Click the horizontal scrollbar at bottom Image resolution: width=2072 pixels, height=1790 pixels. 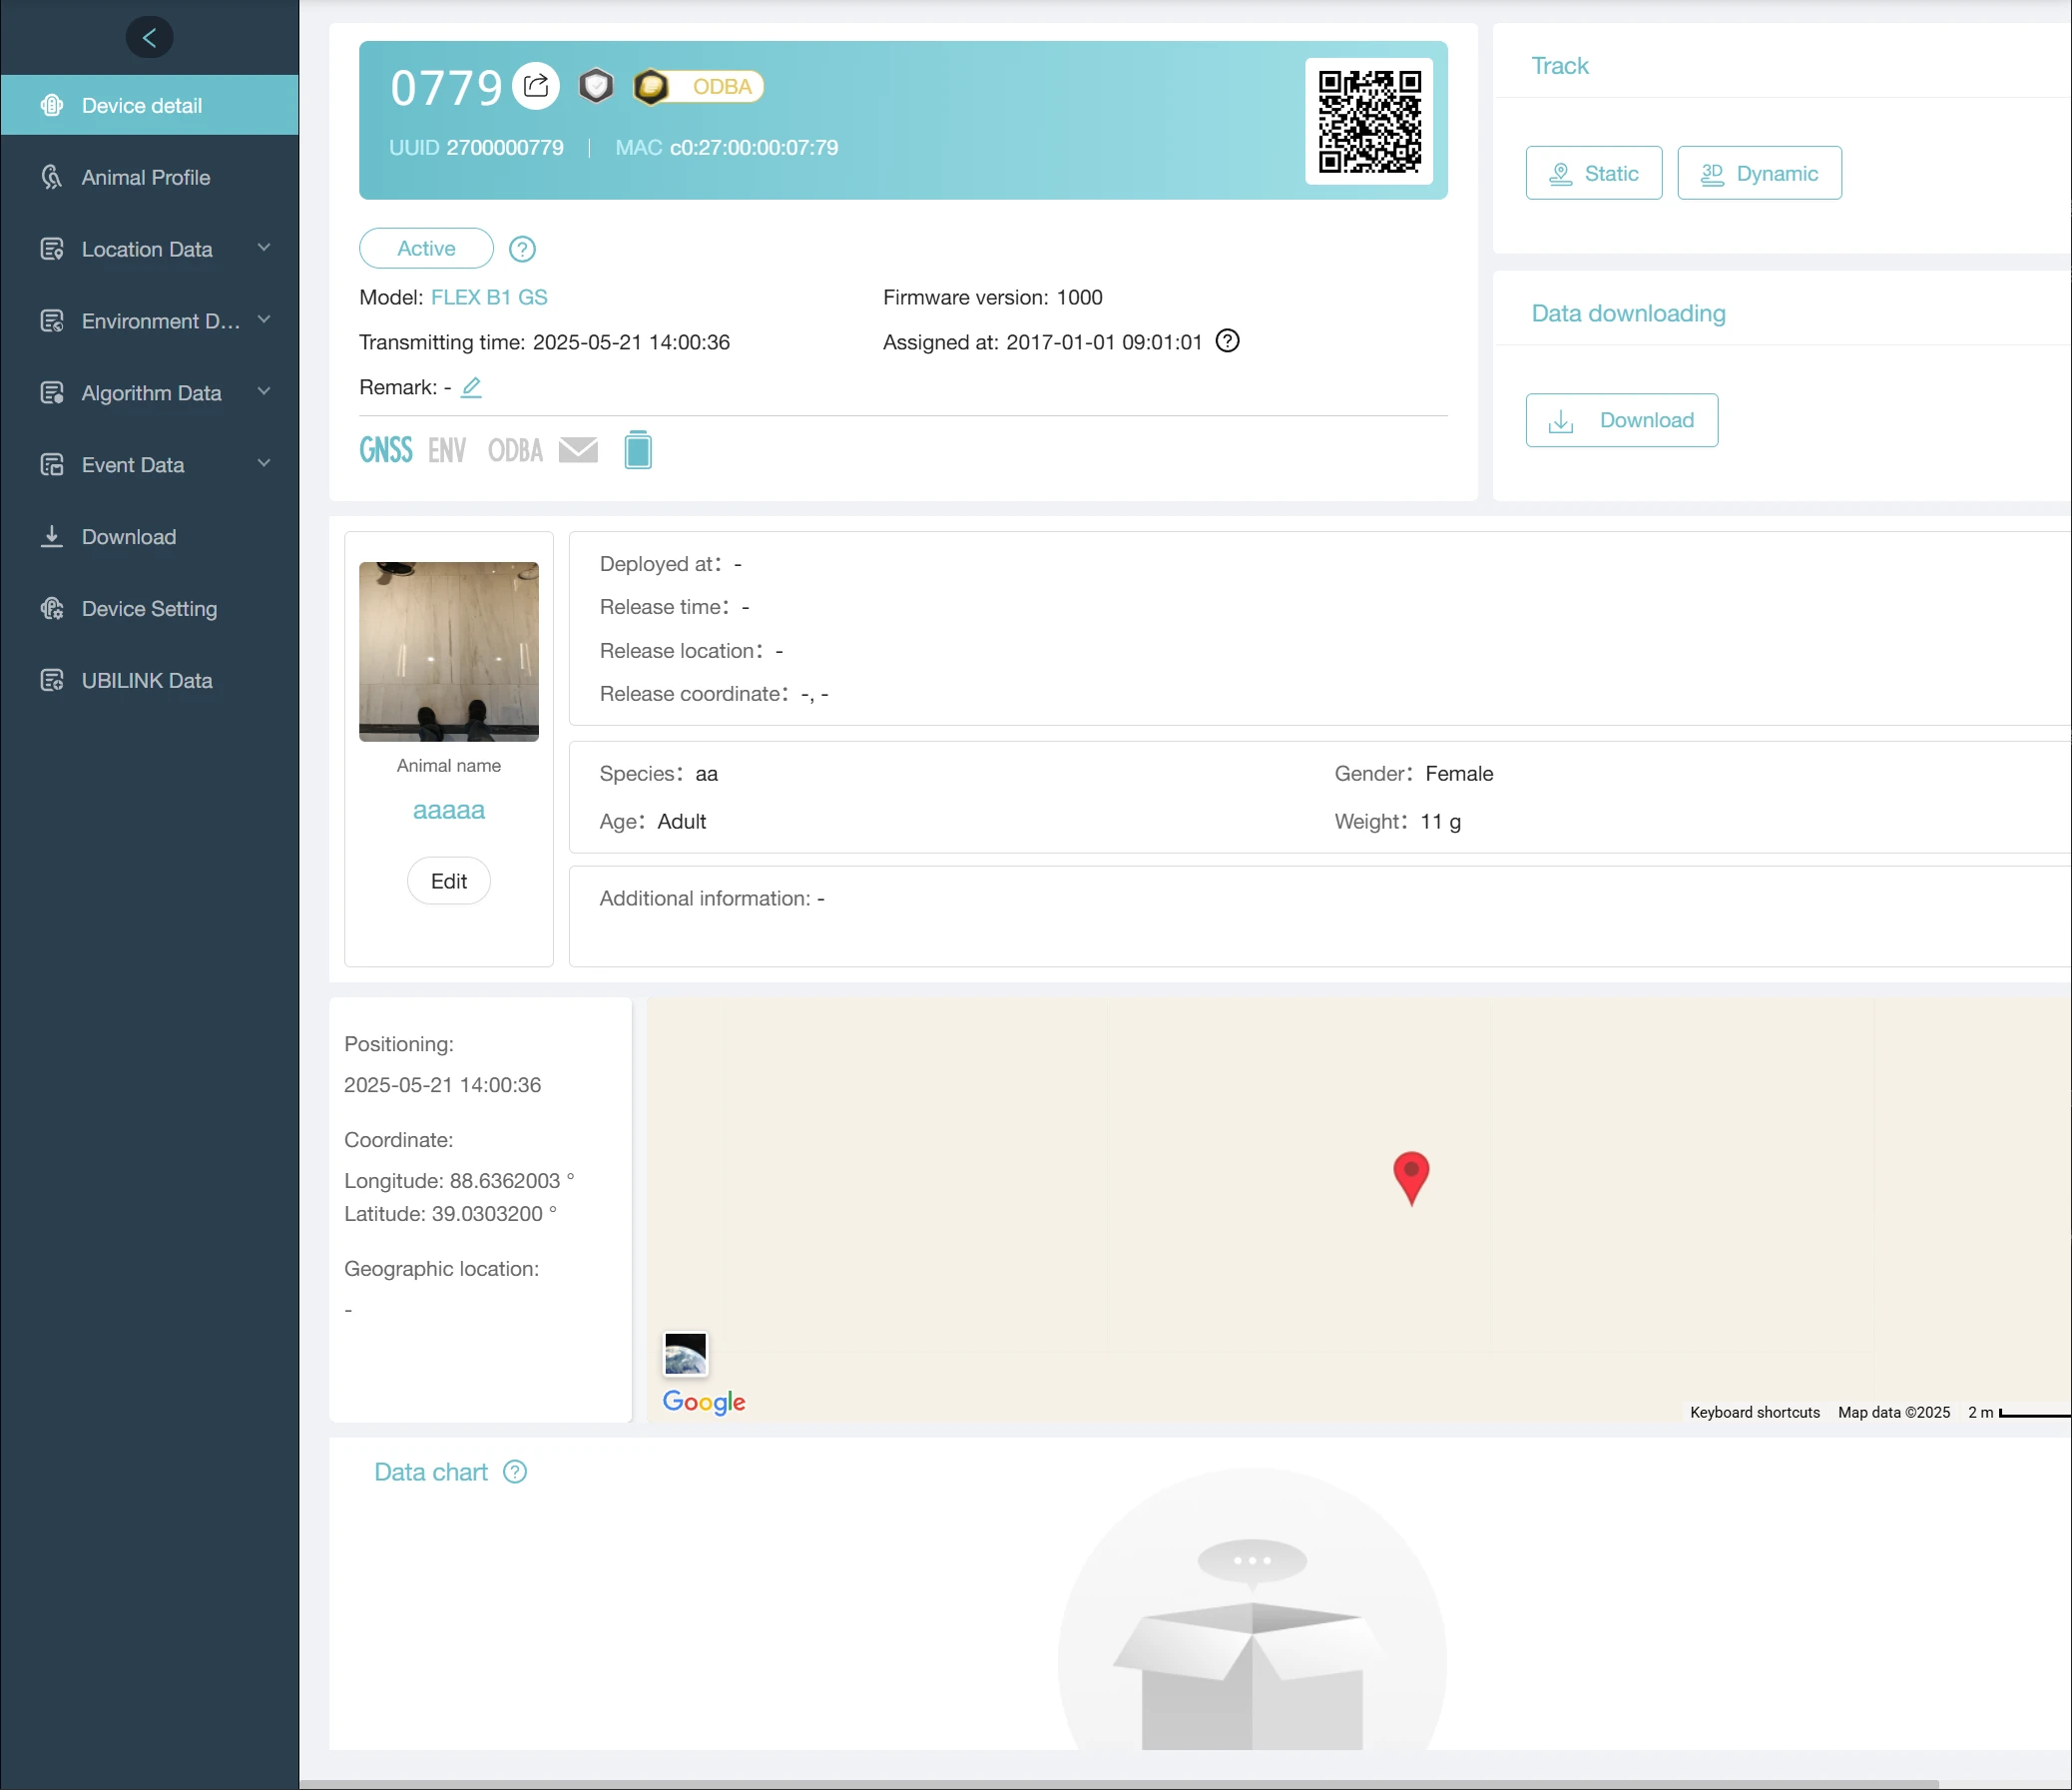click(x=1118, y=1783)
